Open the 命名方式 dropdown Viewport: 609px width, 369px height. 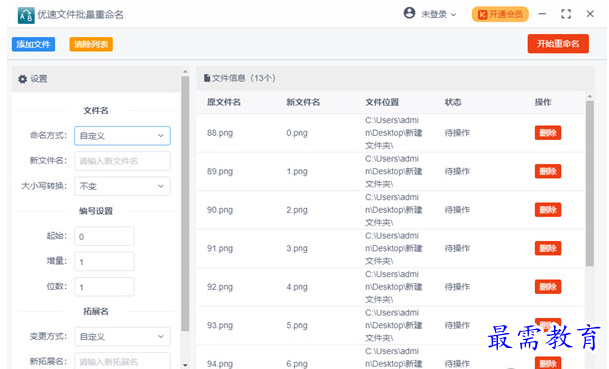point(122,136)
